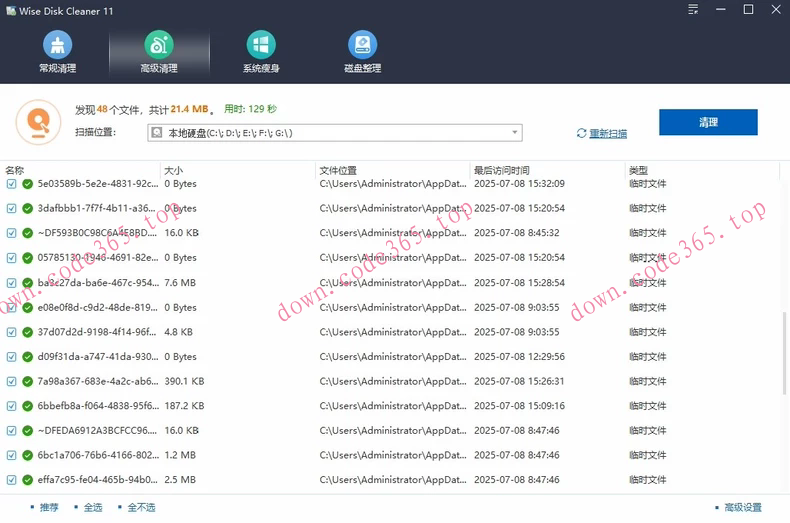Click green status icon for 37d07d2d row
The width and height of the screenshot is (790, 523).
(x=28, y=332)
